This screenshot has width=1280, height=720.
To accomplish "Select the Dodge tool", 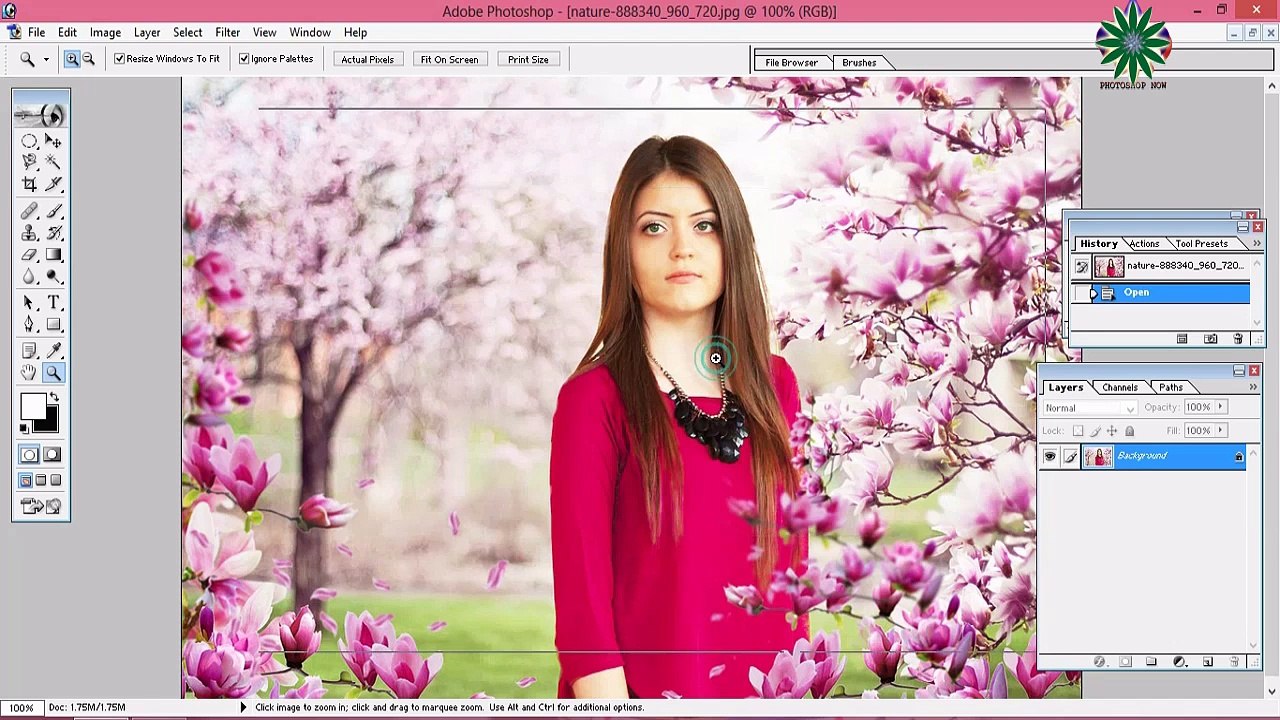I will point(53,277).
